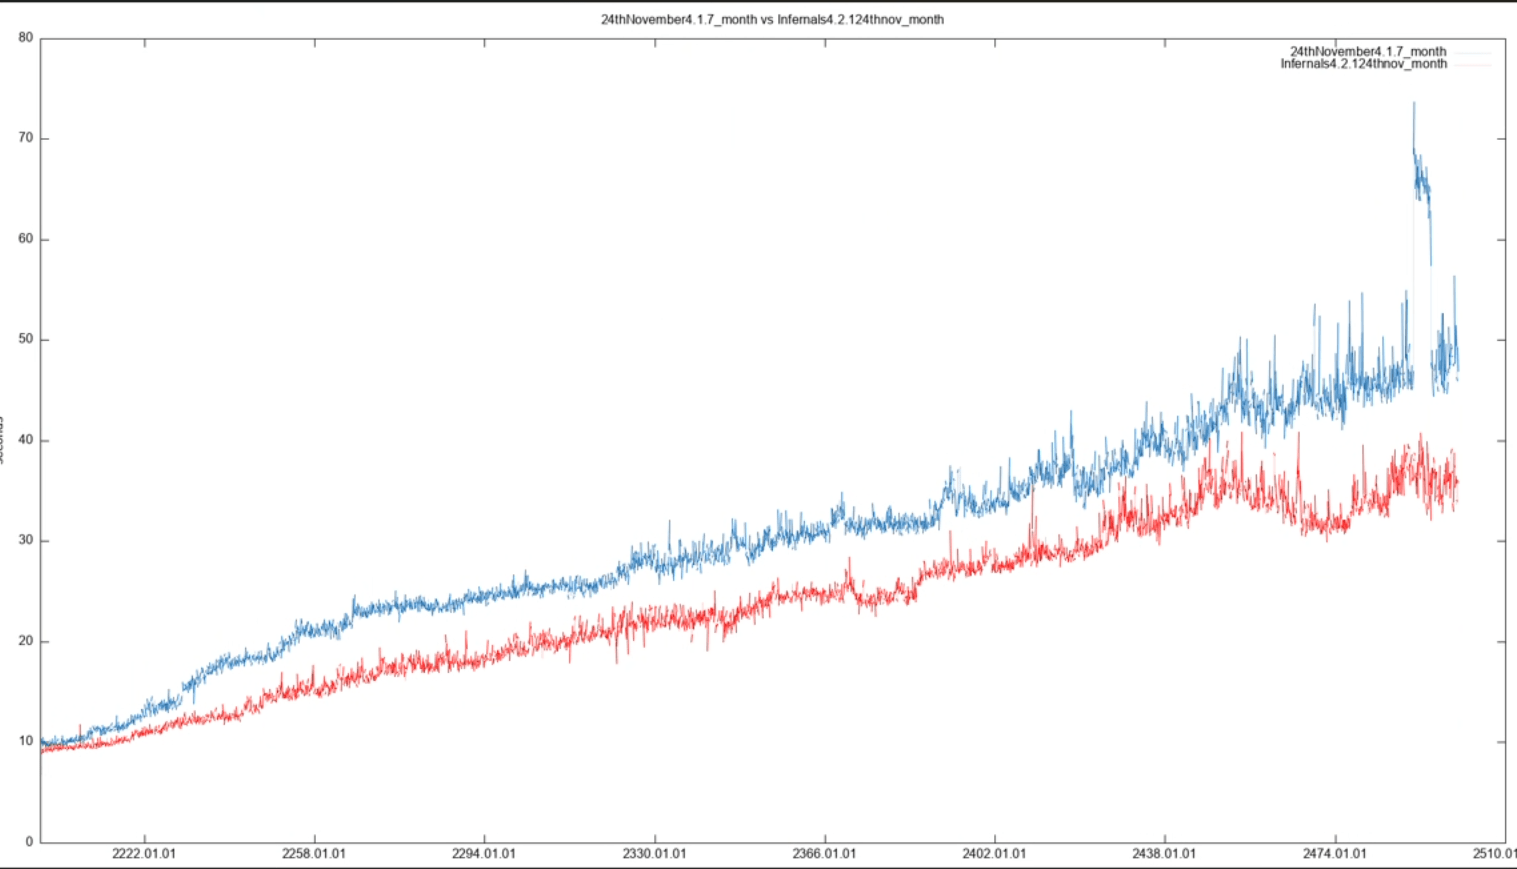1517x869 pixels.
Task: Click the y-axis label 50
Action: pos(26,339)
